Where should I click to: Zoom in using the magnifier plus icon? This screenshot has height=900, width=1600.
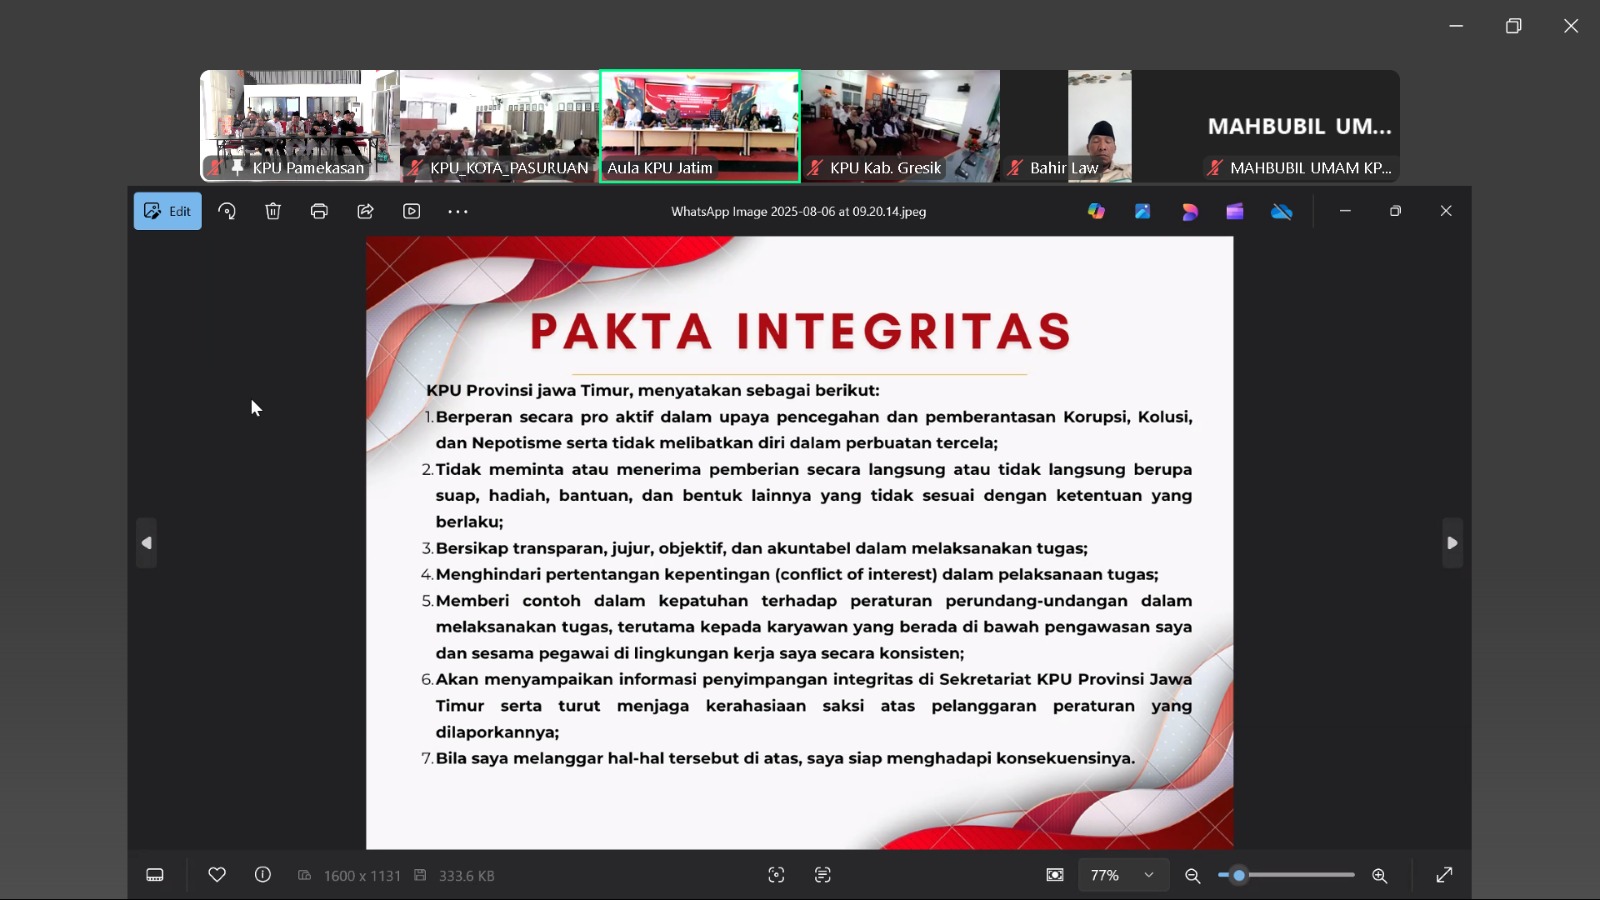coord(1380,875)
